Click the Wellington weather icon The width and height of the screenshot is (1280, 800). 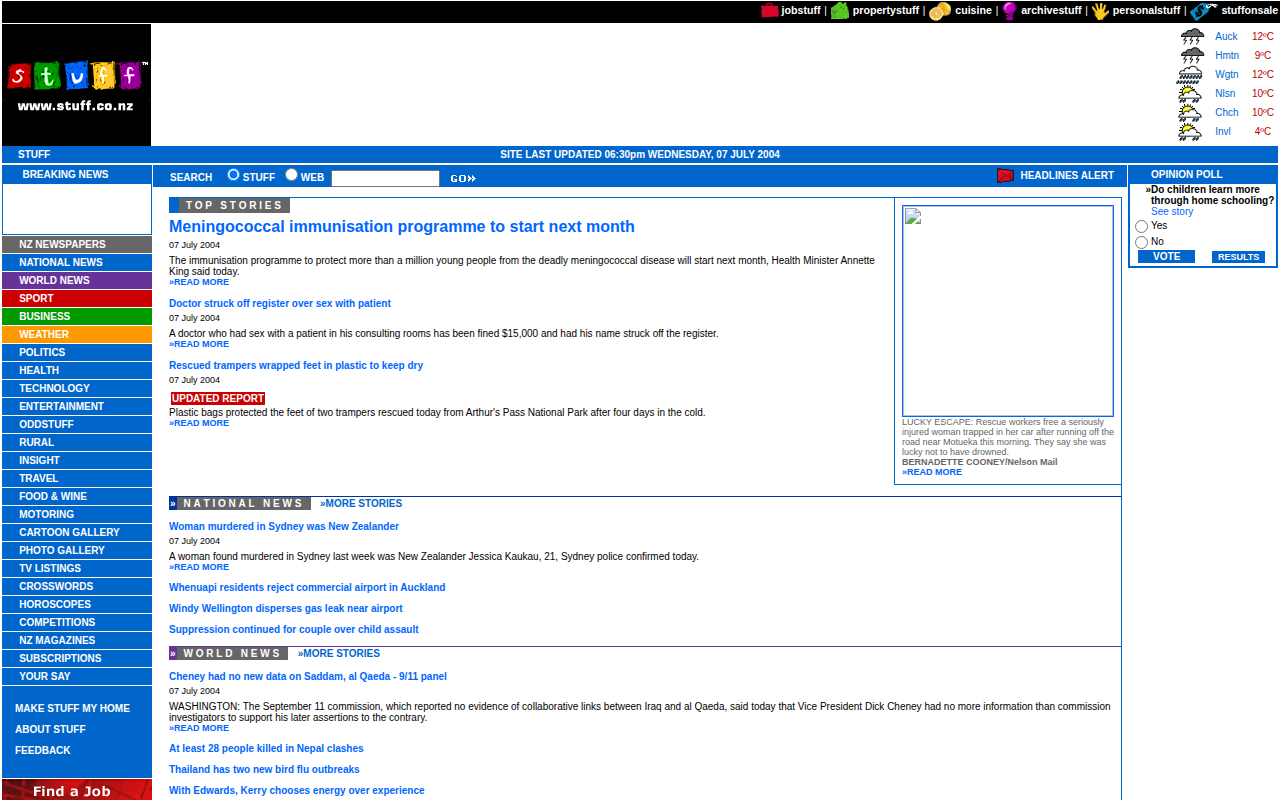pyautogui.click(x=1191, y=74)
